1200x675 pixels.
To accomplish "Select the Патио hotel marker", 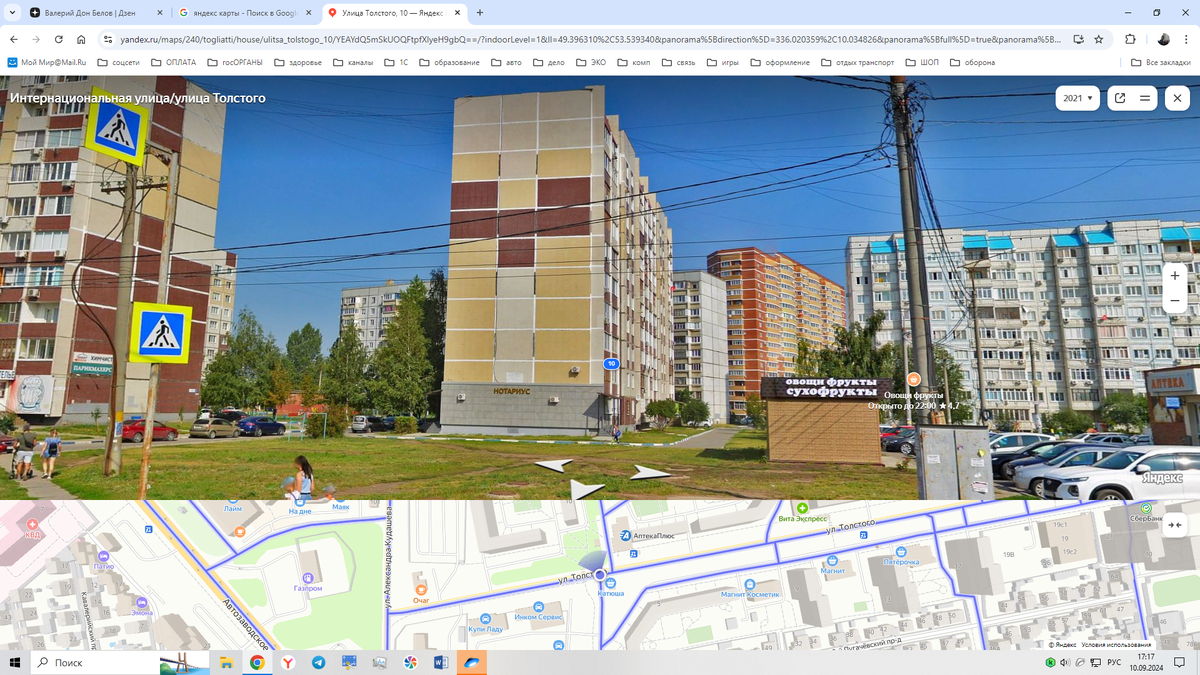I will [x=103, y=556].
